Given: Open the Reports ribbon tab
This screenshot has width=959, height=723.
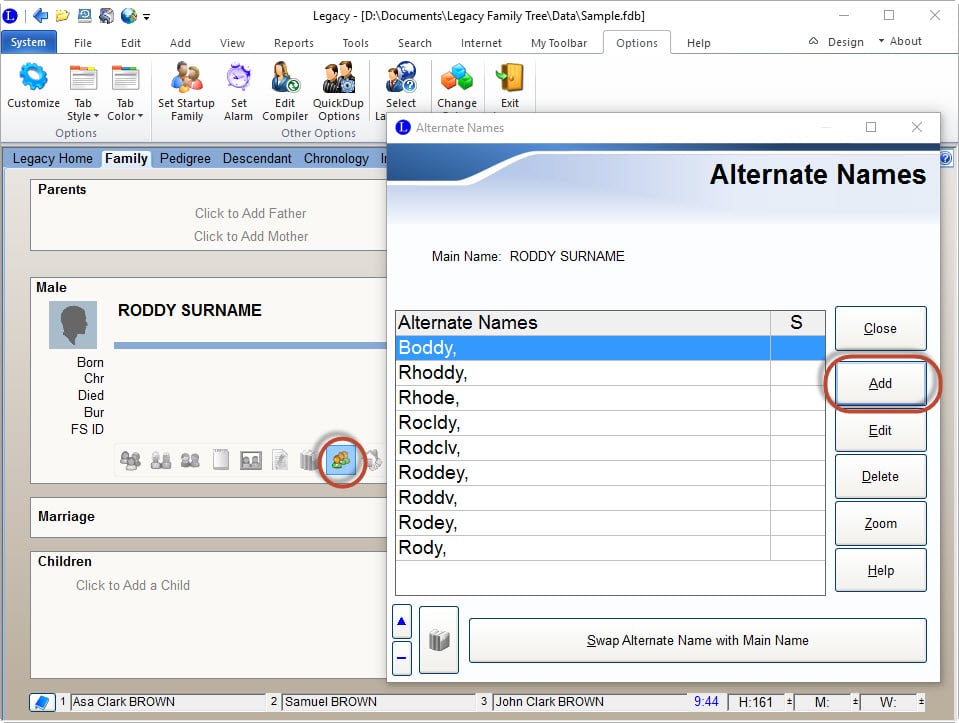Looking at the screenshot, I should pos(293,43).
